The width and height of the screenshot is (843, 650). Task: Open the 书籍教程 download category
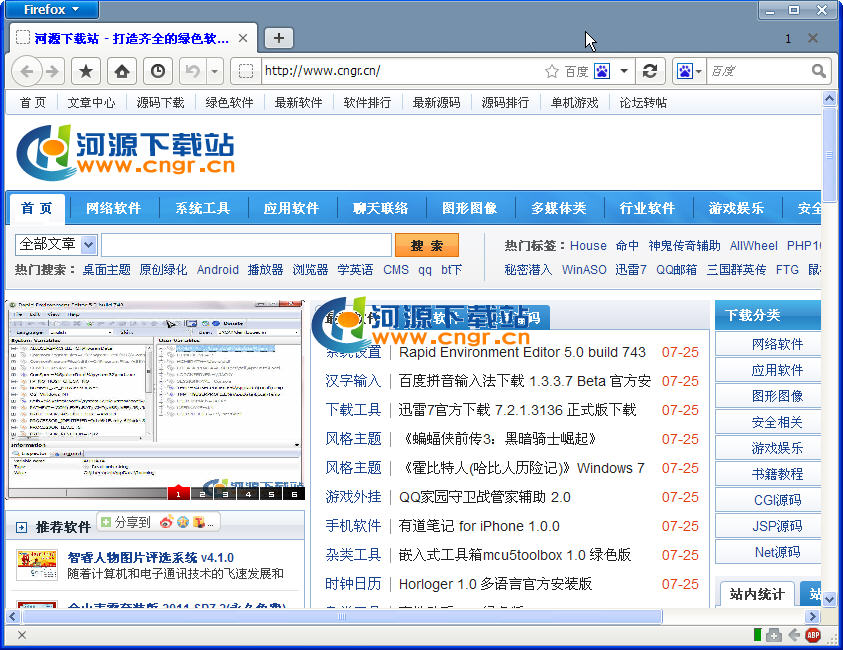(x=777, y=474)
